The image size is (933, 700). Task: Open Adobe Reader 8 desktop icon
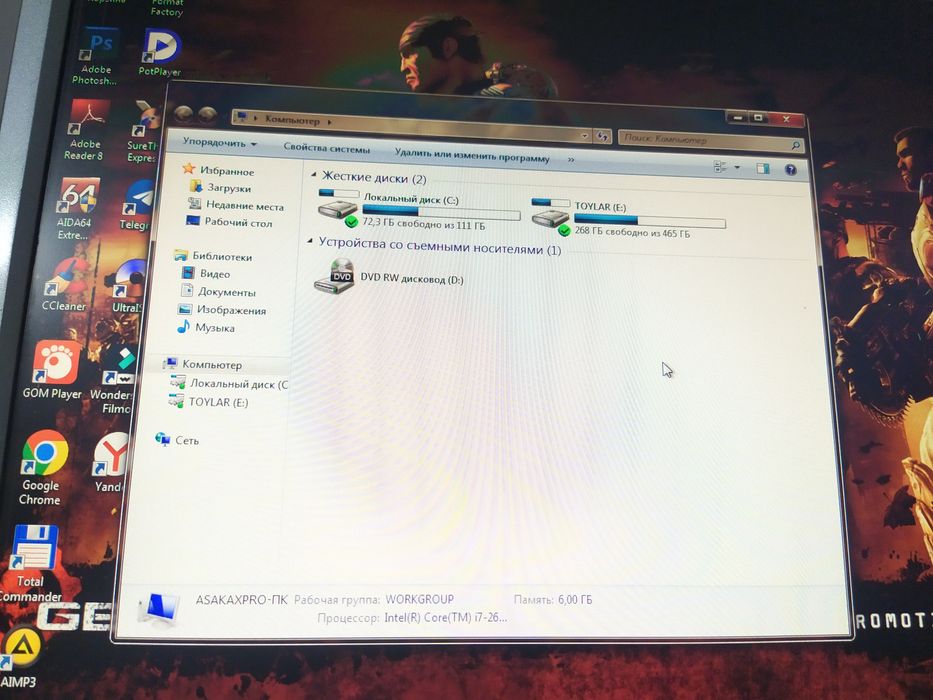(86, 132)
